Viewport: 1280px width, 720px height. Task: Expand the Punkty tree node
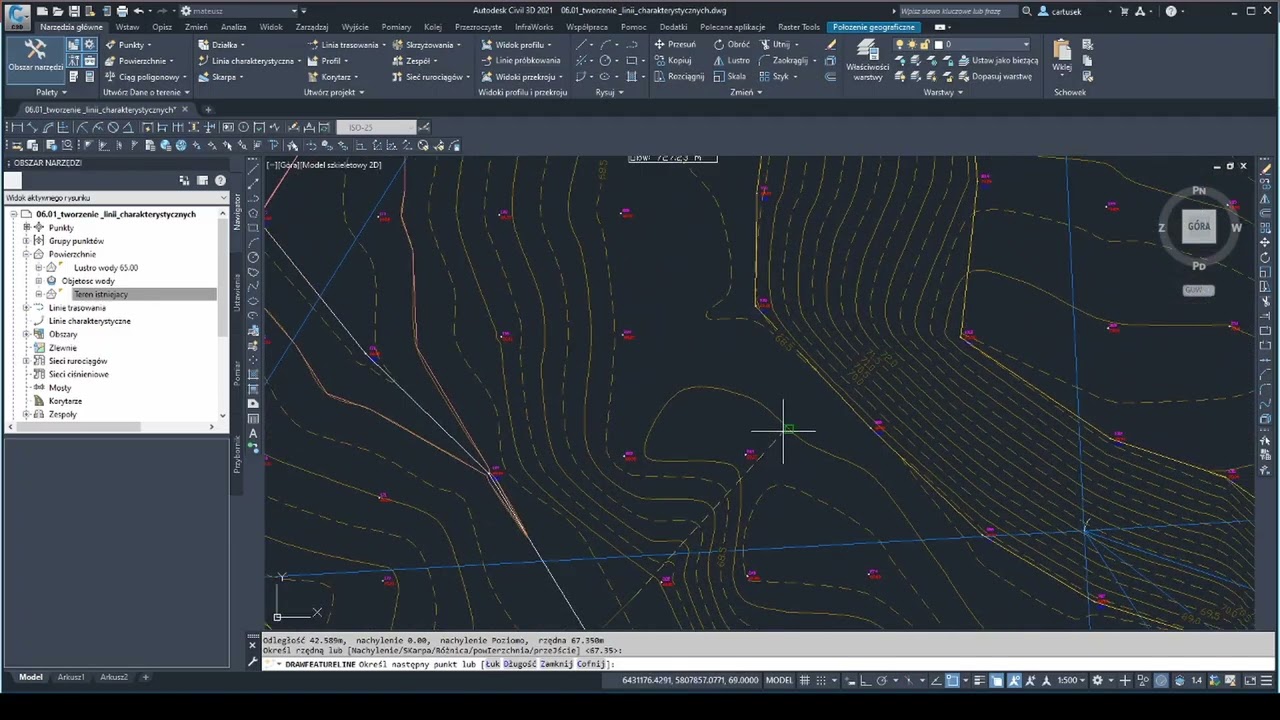click(x=27, y=228)
